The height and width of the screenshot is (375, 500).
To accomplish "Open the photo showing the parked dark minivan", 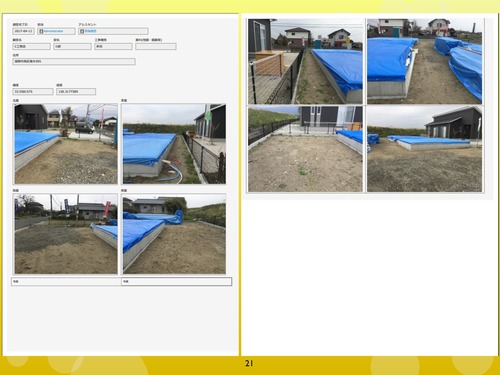I will (x=66, y=144).
